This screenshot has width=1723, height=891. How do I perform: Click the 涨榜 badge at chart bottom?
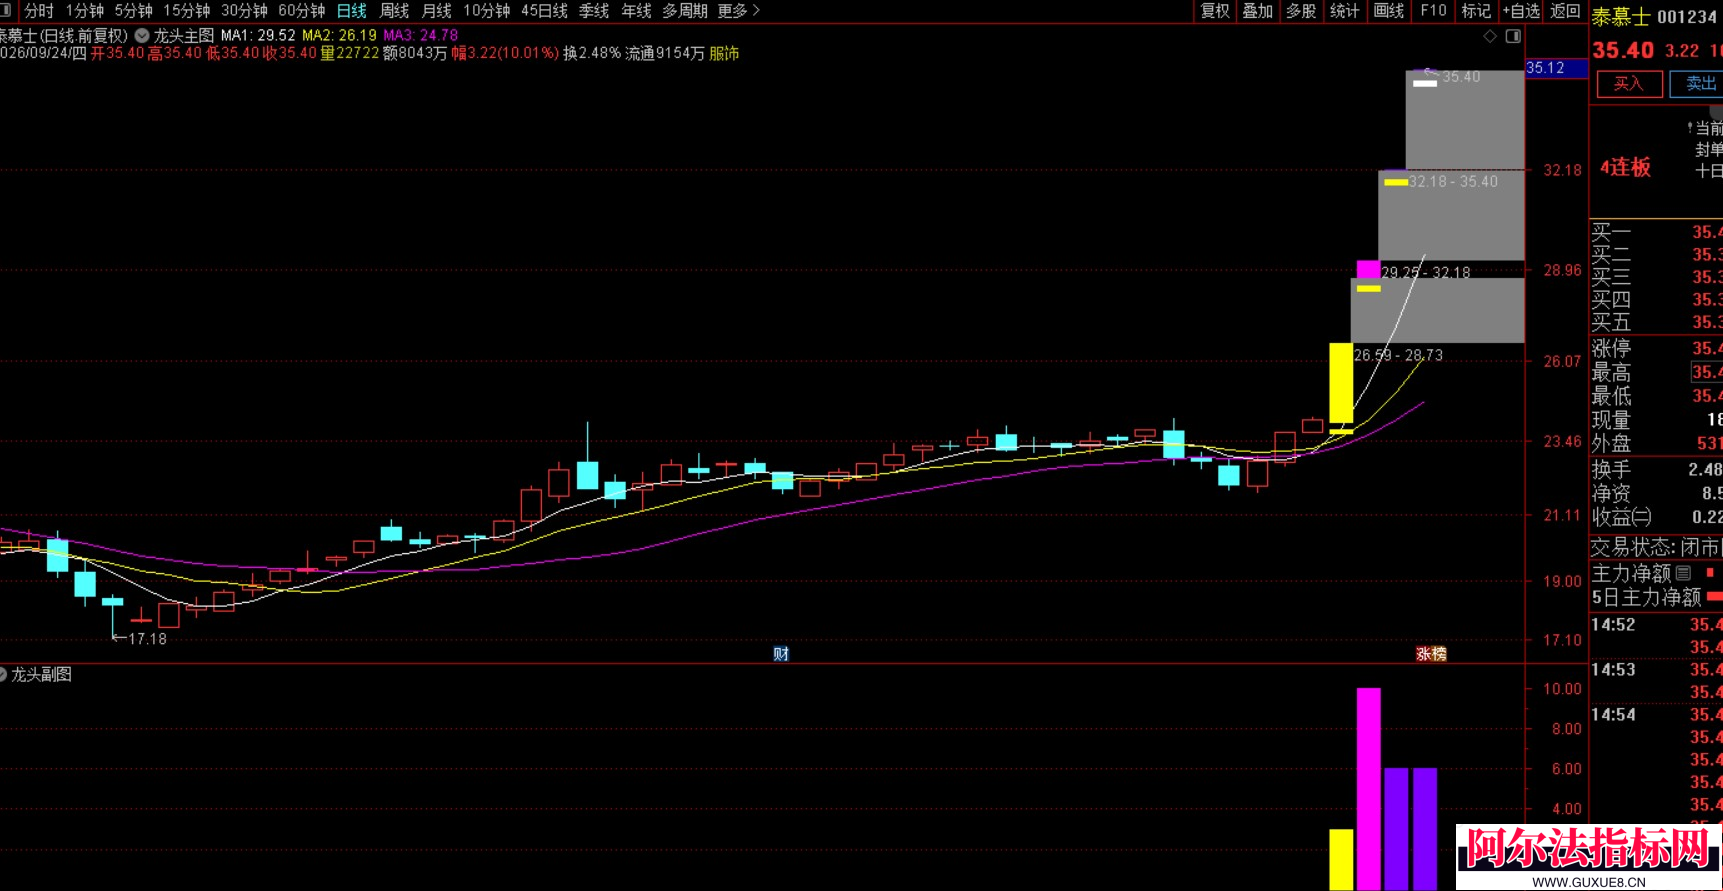[1431, 654]
